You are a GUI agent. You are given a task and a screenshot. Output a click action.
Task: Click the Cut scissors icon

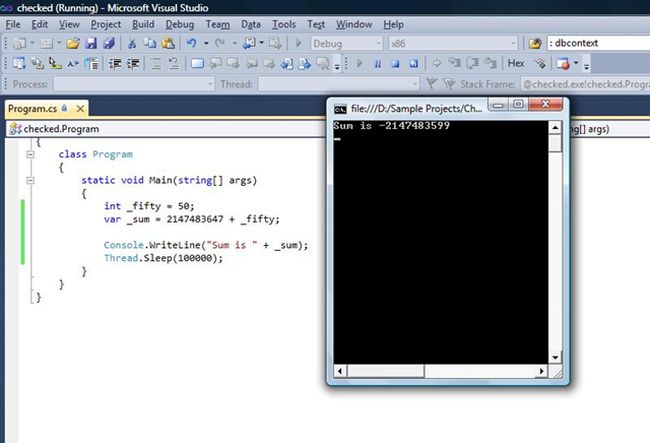point(132,43)
